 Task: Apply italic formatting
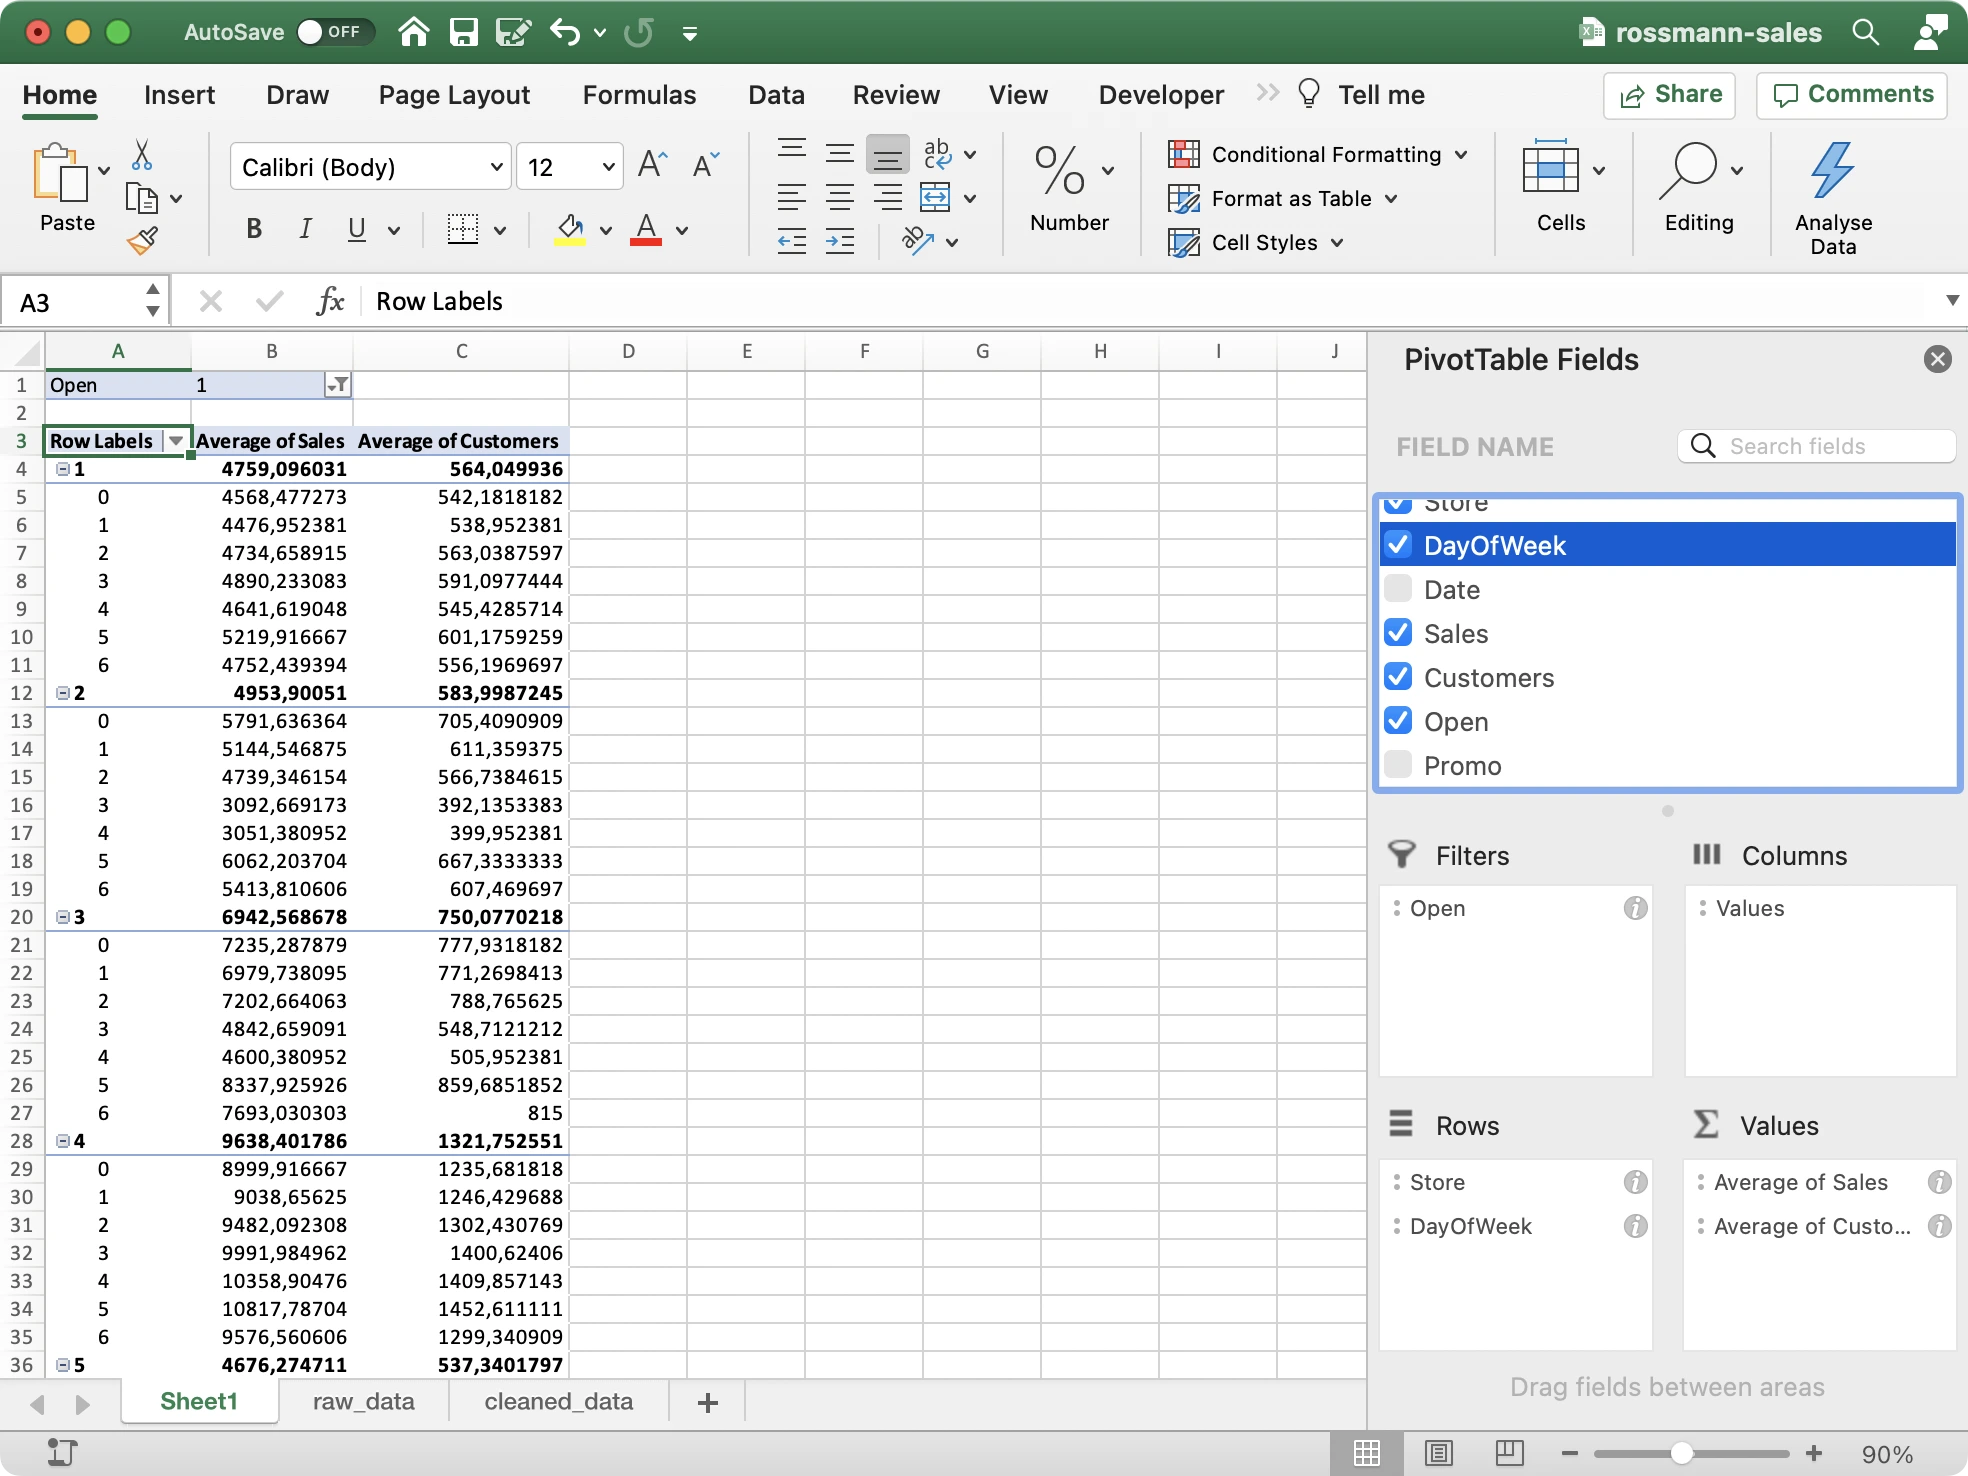tap(305, 229)
